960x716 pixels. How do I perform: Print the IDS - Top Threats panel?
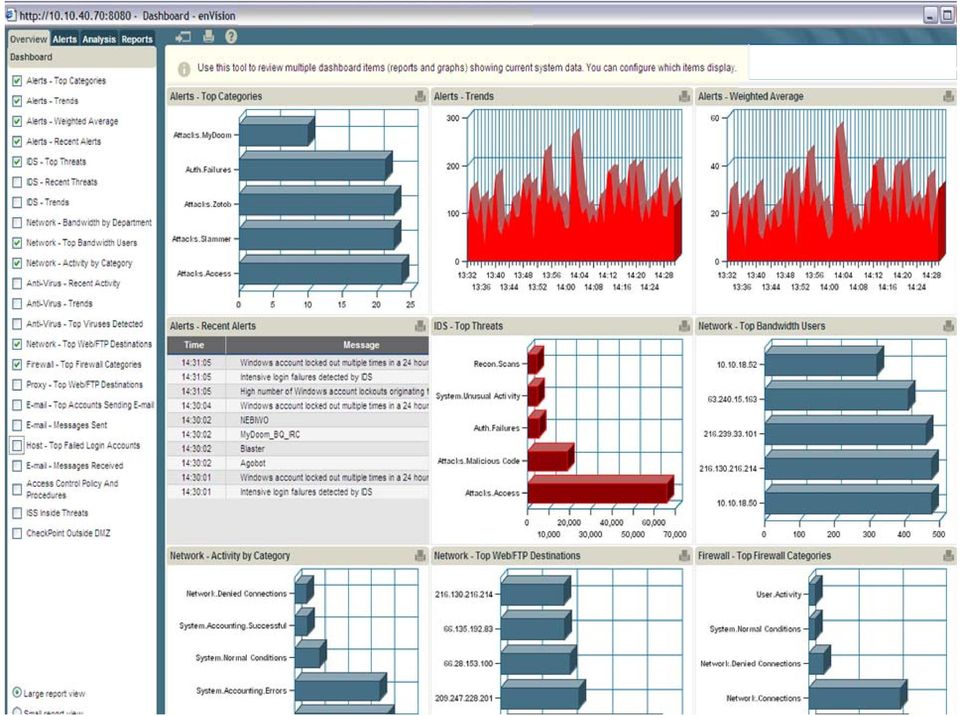coord(684,326)
